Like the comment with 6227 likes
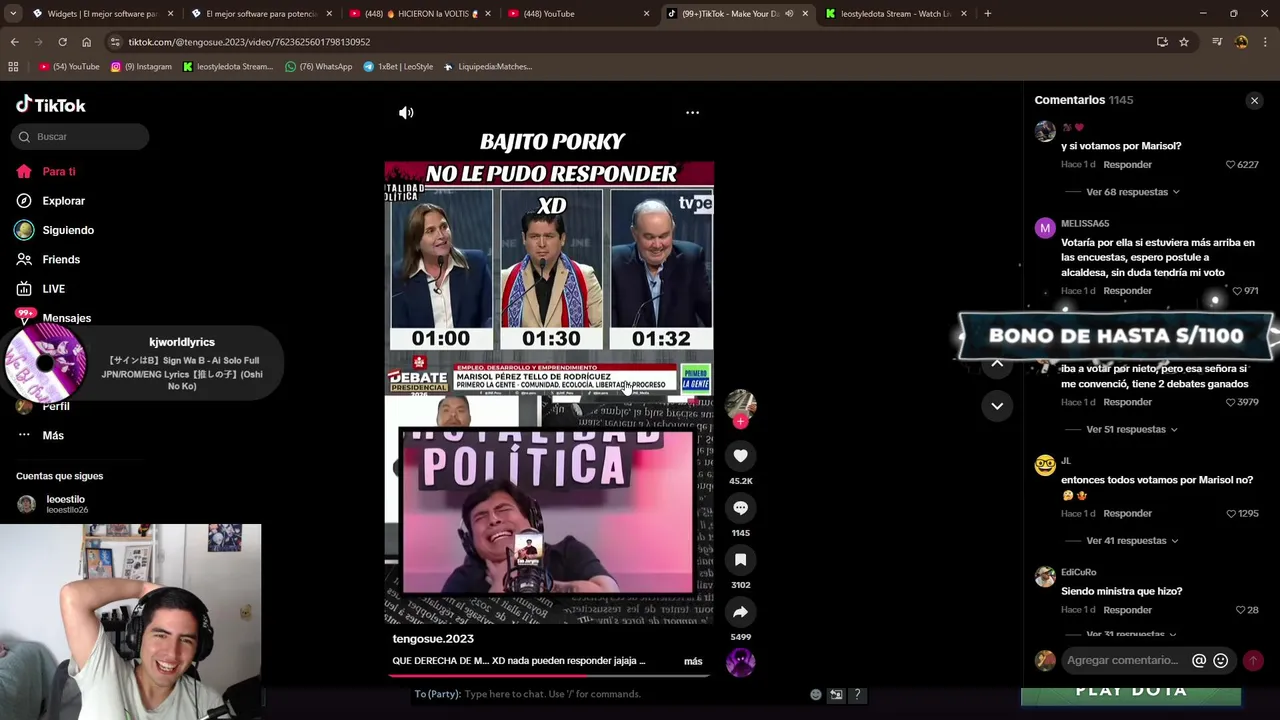 (1231, 165)
